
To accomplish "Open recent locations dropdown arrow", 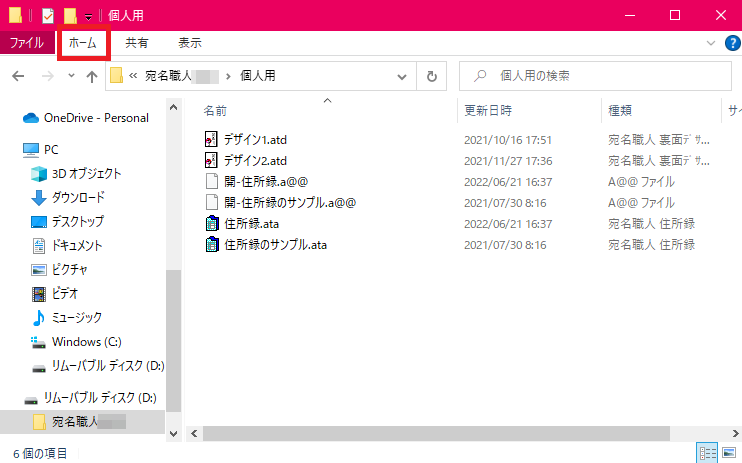I will click(x=69, y=76).
